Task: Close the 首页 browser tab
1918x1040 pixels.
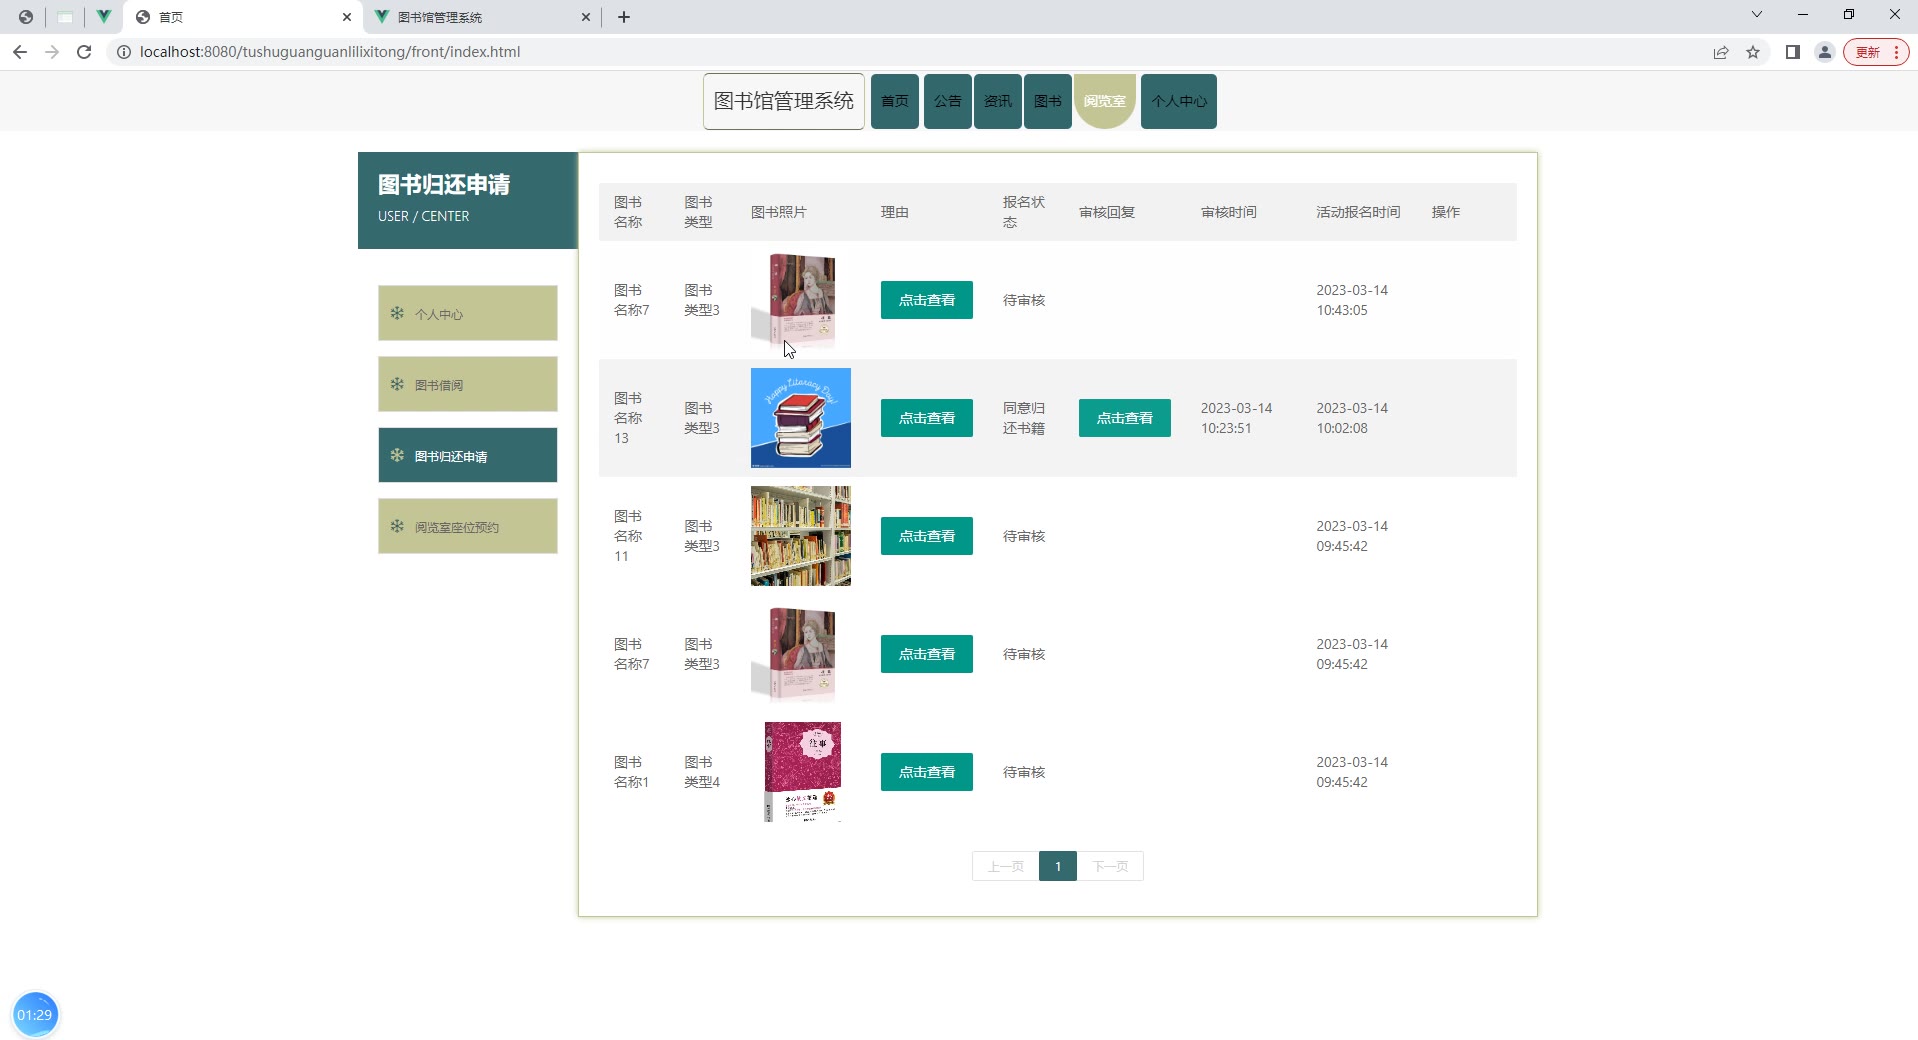Action: coord(347,17)
